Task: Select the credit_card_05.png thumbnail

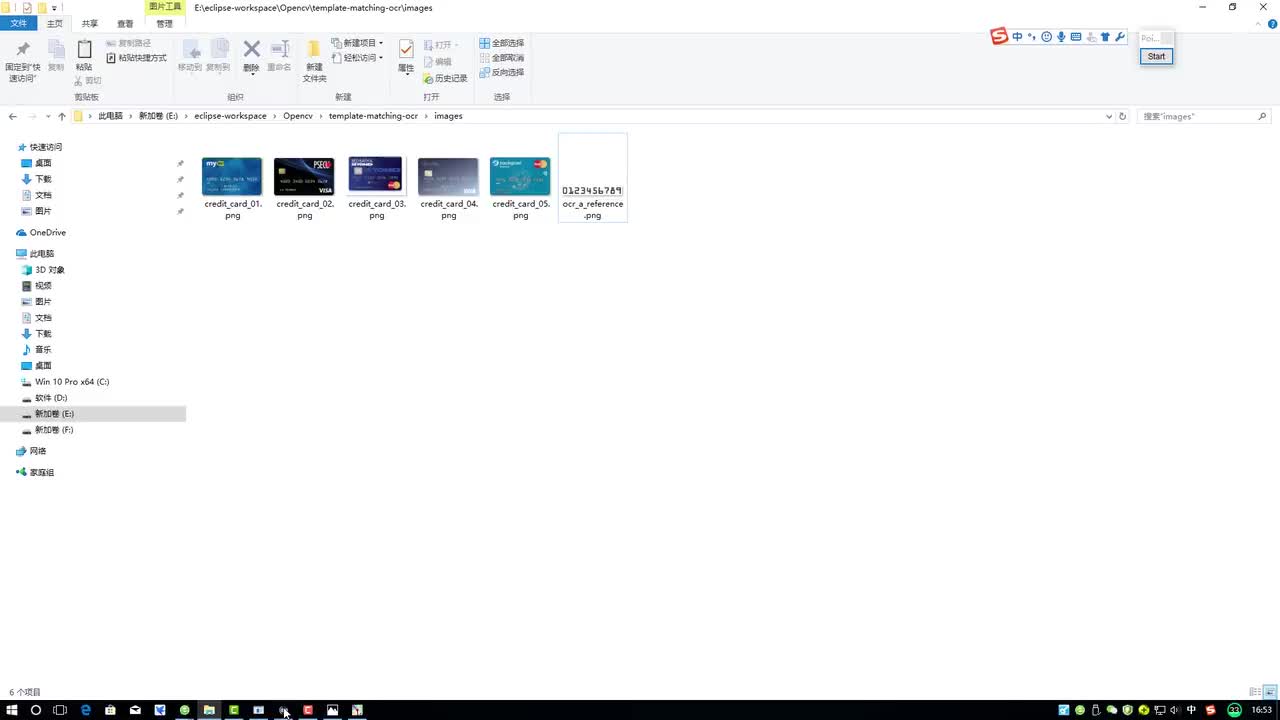Action: [520, 176]
